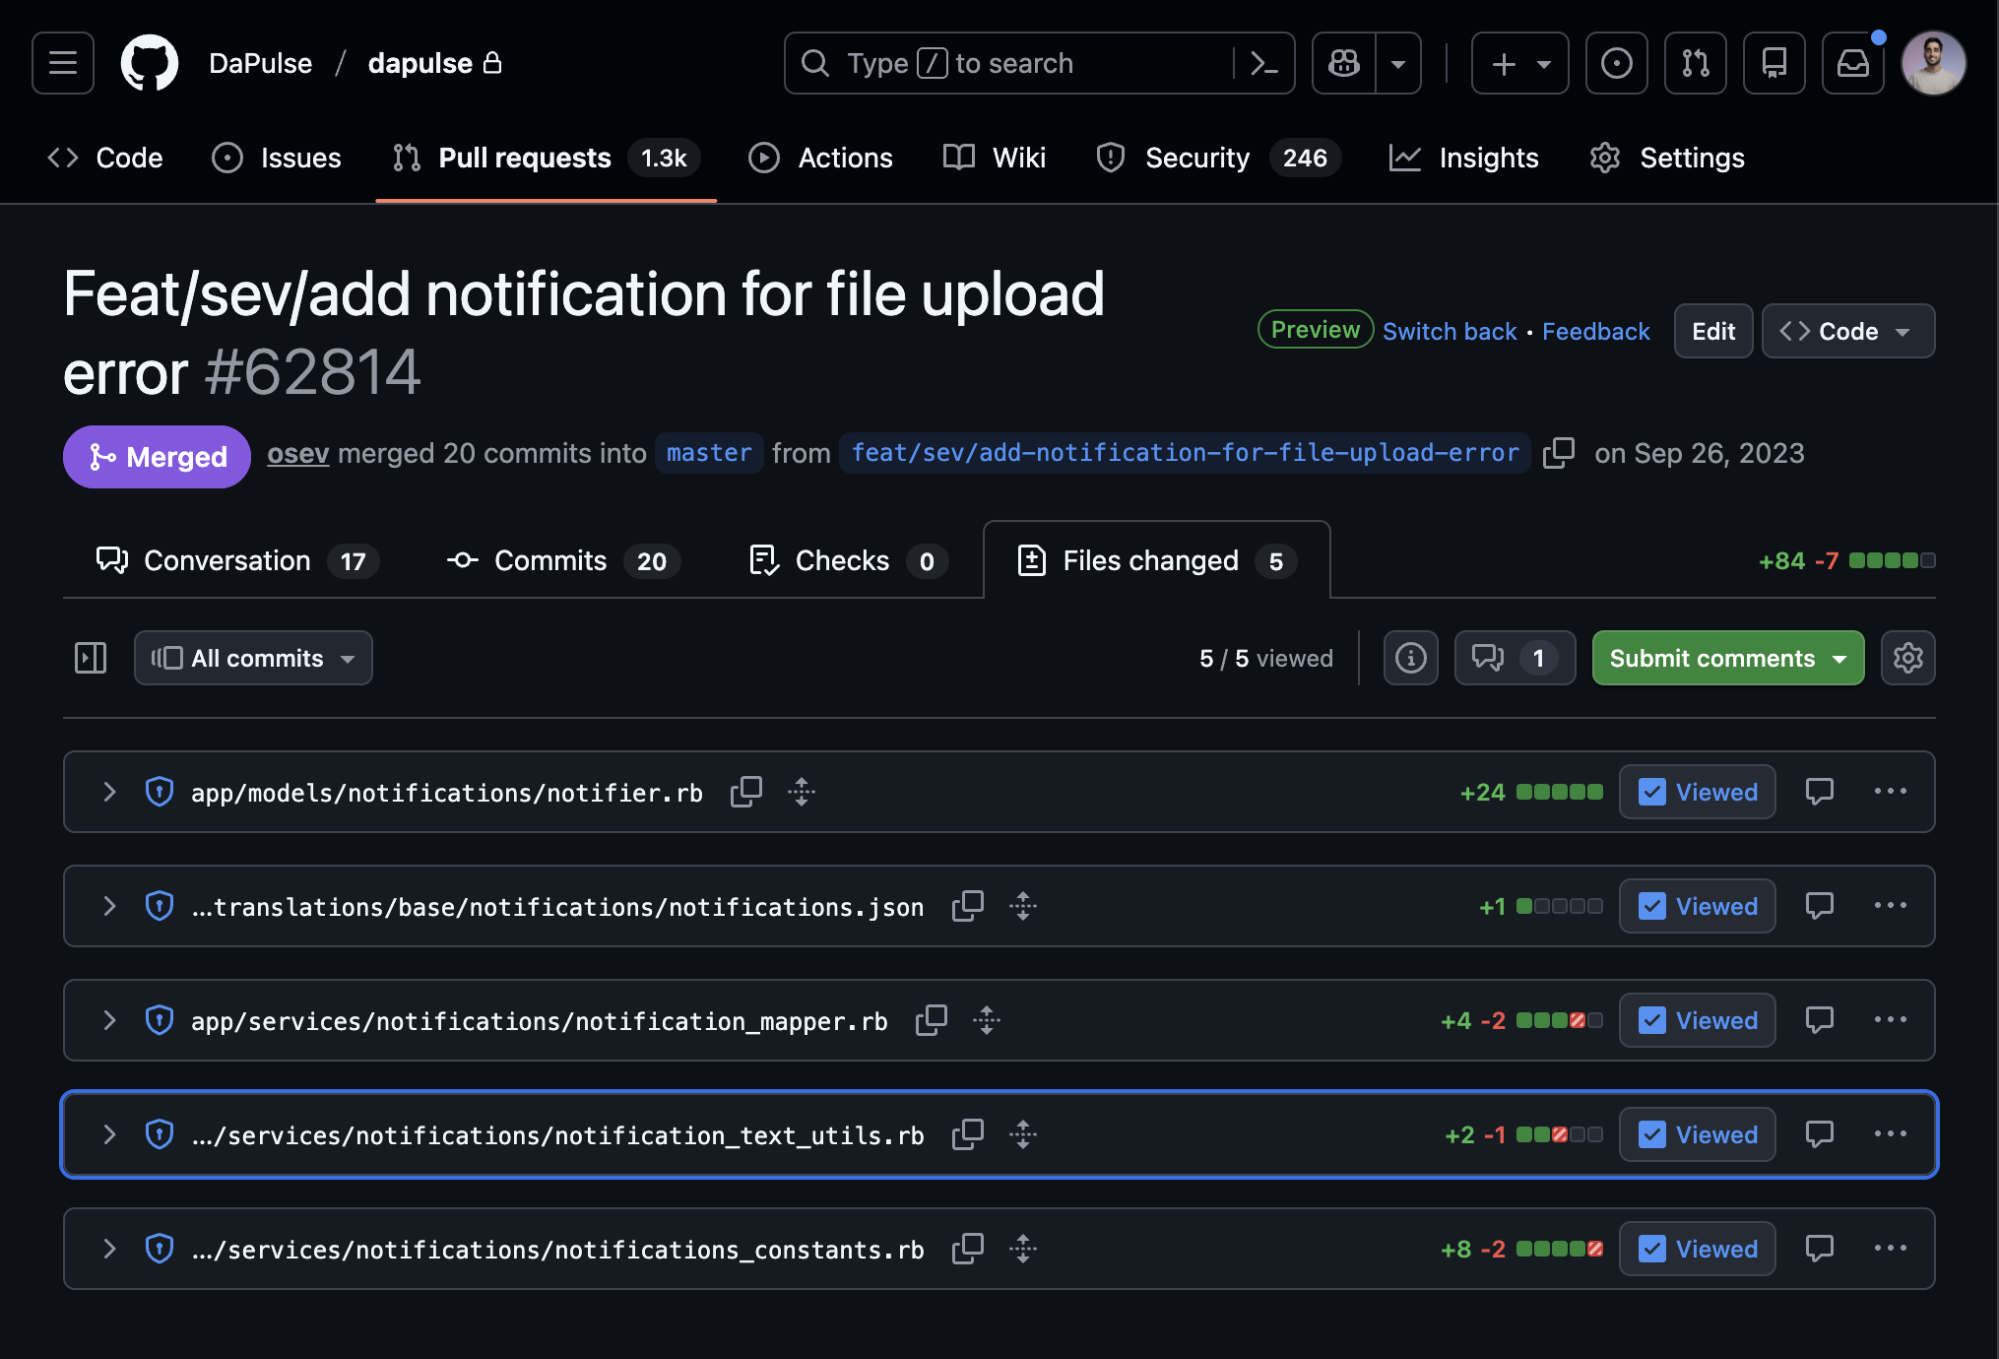The image size is (1999, 1359).
Task: Uncheck Viewed for notifications.json
Action: pos(1697,906)
